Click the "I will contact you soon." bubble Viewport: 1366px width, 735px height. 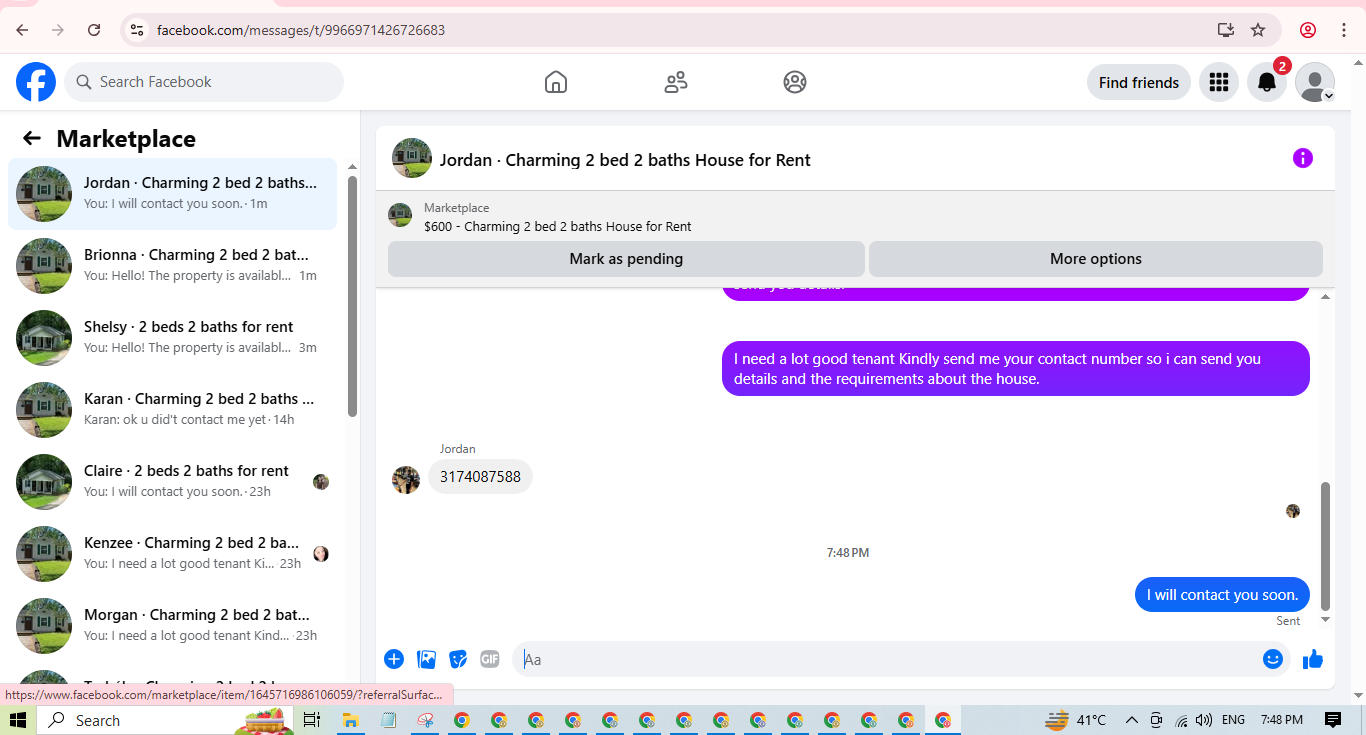pos(1222,595)
